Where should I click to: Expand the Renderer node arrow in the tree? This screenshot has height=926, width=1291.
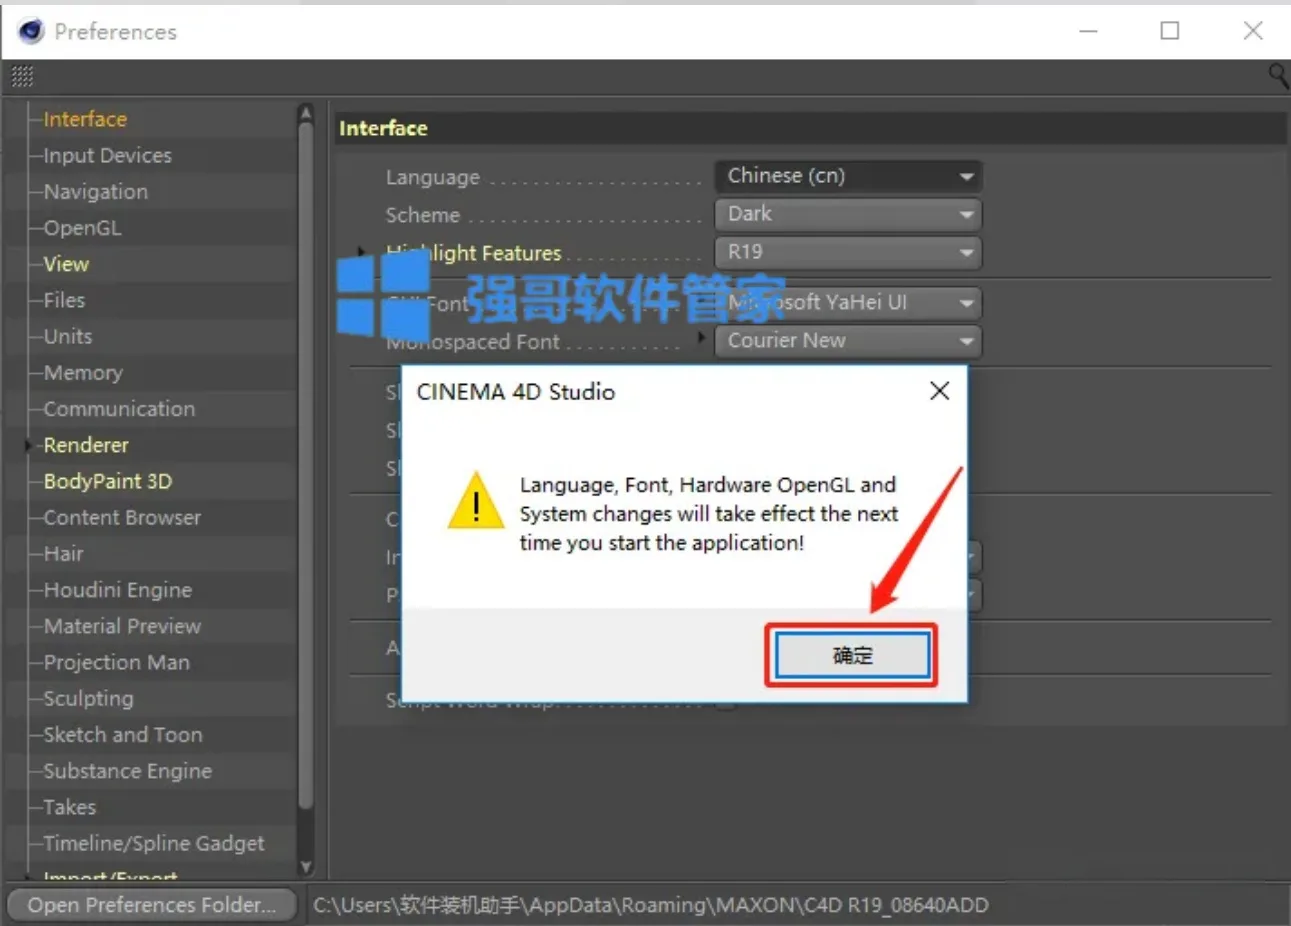29,445
